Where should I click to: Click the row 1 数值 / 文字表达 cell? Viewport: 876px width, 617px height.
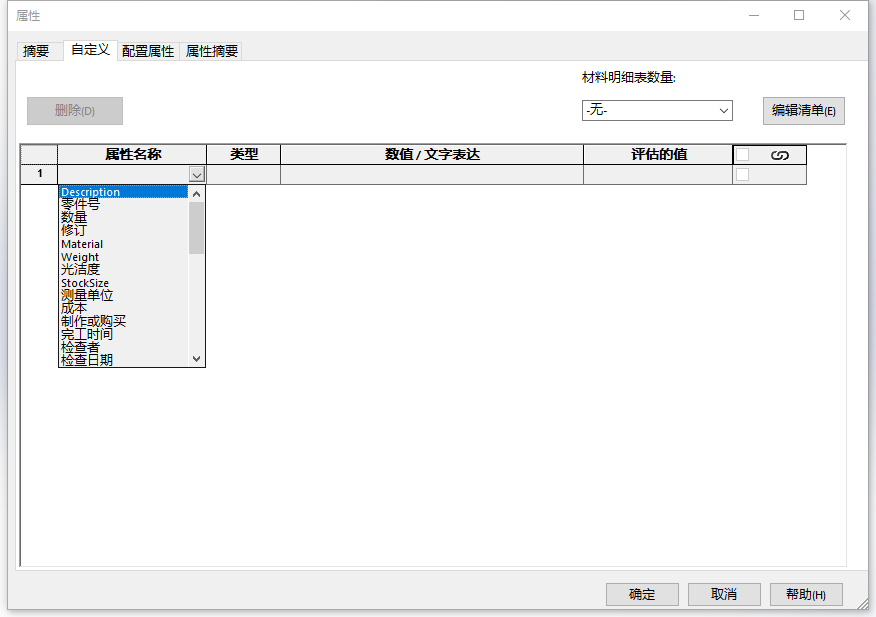tap(432, 174)
